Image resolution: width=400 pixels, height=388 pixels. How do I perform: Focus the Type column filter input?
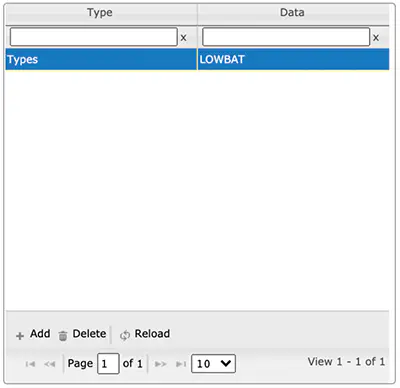[94, 37]
